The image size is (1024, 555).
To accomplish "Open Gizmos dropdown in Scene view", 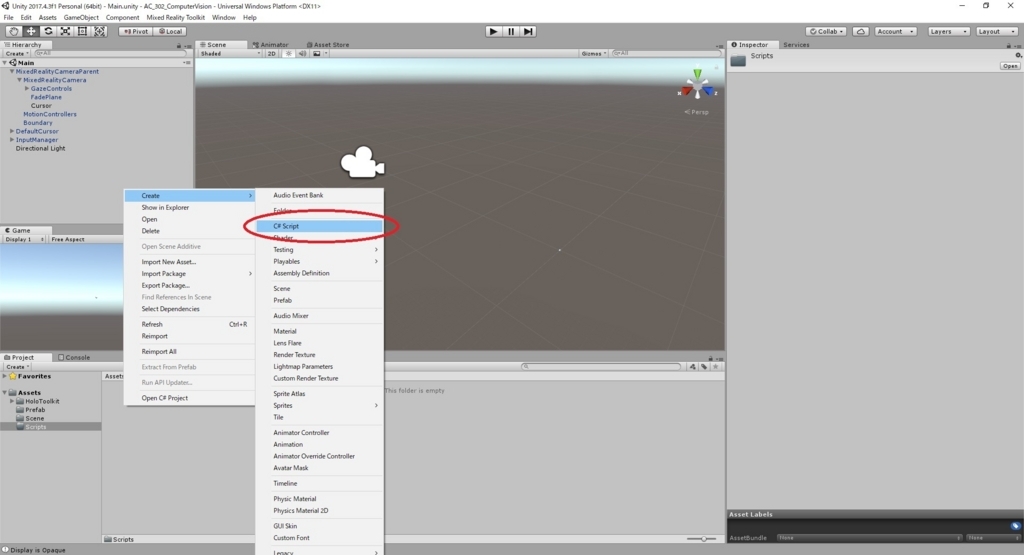I will 594,54.
